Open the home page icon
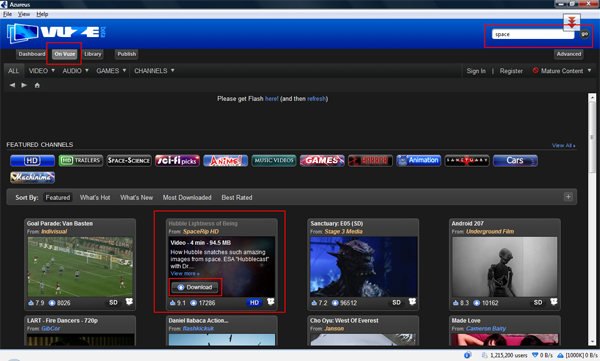This screenshot has width=600, height=361. (37, 85)
